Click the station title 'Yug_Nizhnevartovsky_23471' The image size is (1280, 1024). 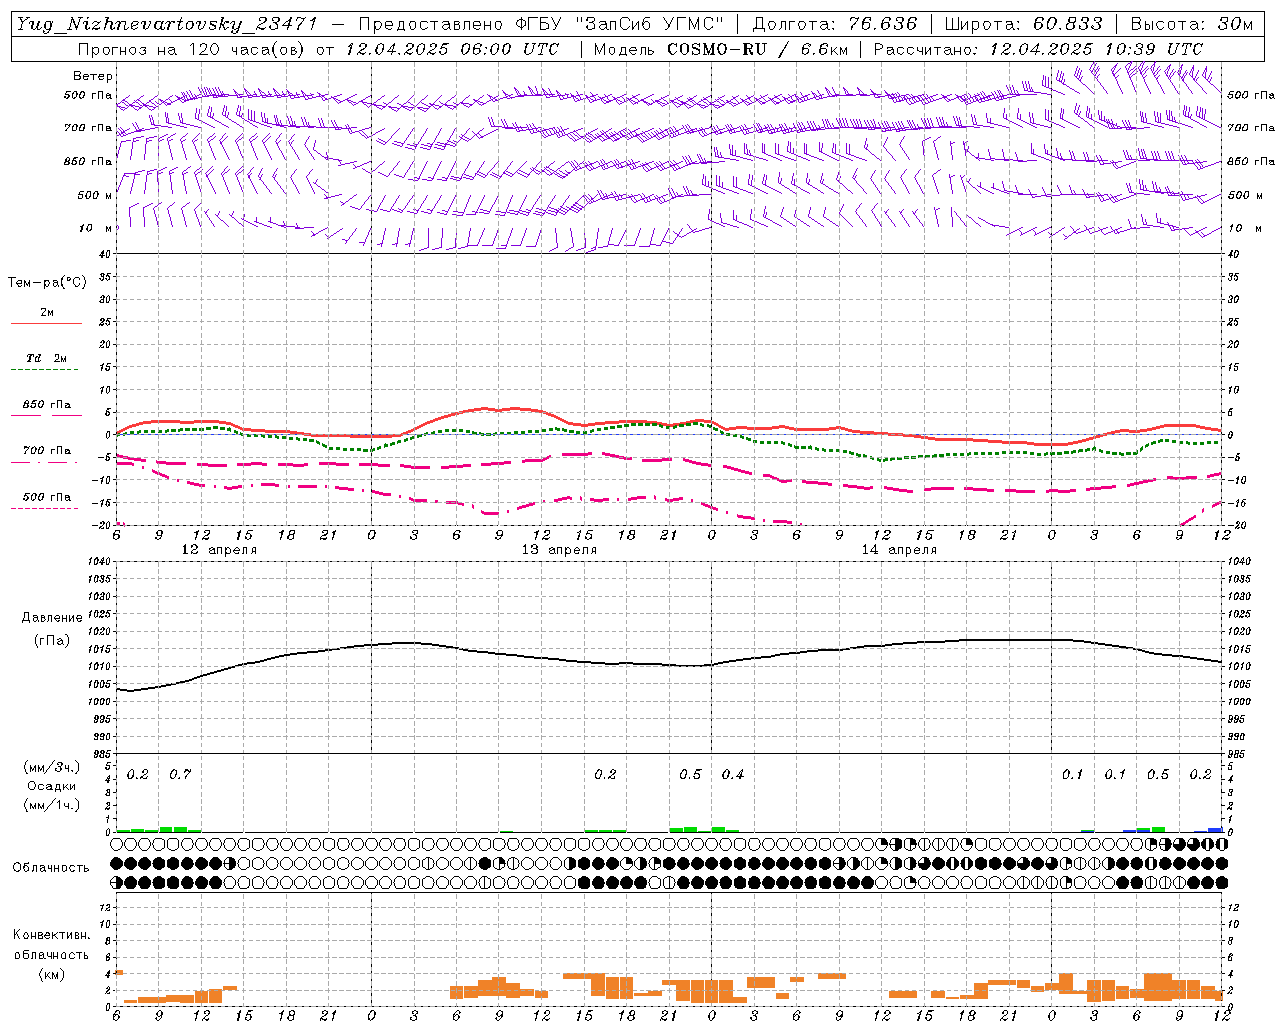167,24
